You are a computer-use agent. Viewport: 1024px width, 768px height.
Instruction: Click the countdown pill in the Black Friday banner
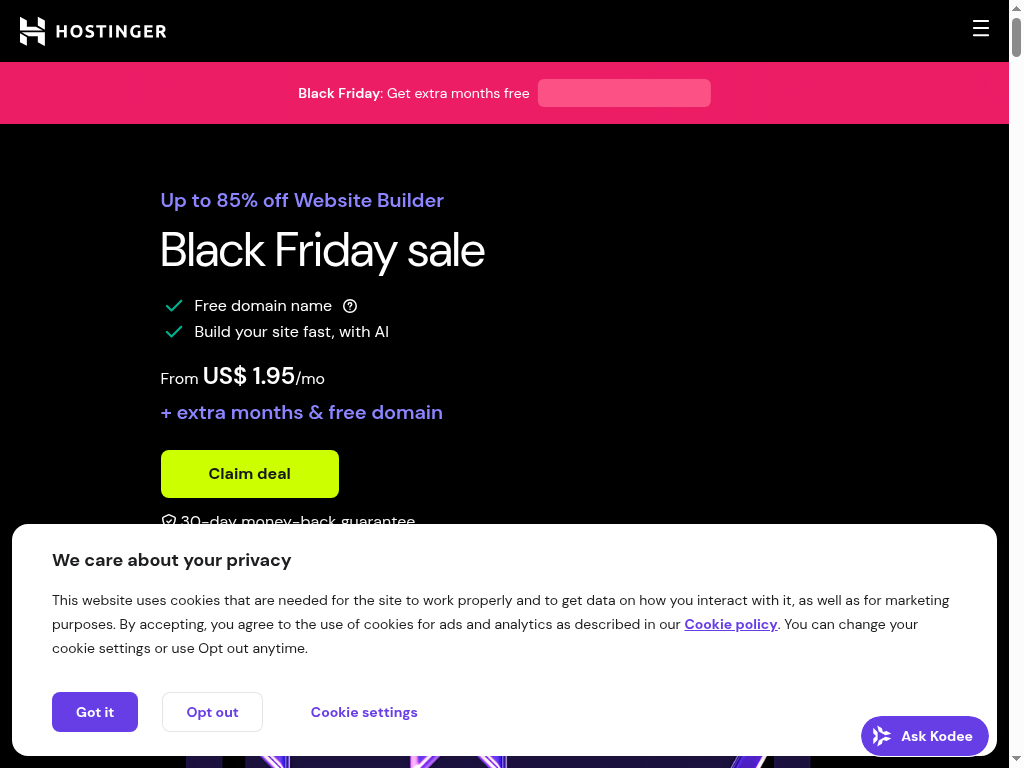point(624,92)
